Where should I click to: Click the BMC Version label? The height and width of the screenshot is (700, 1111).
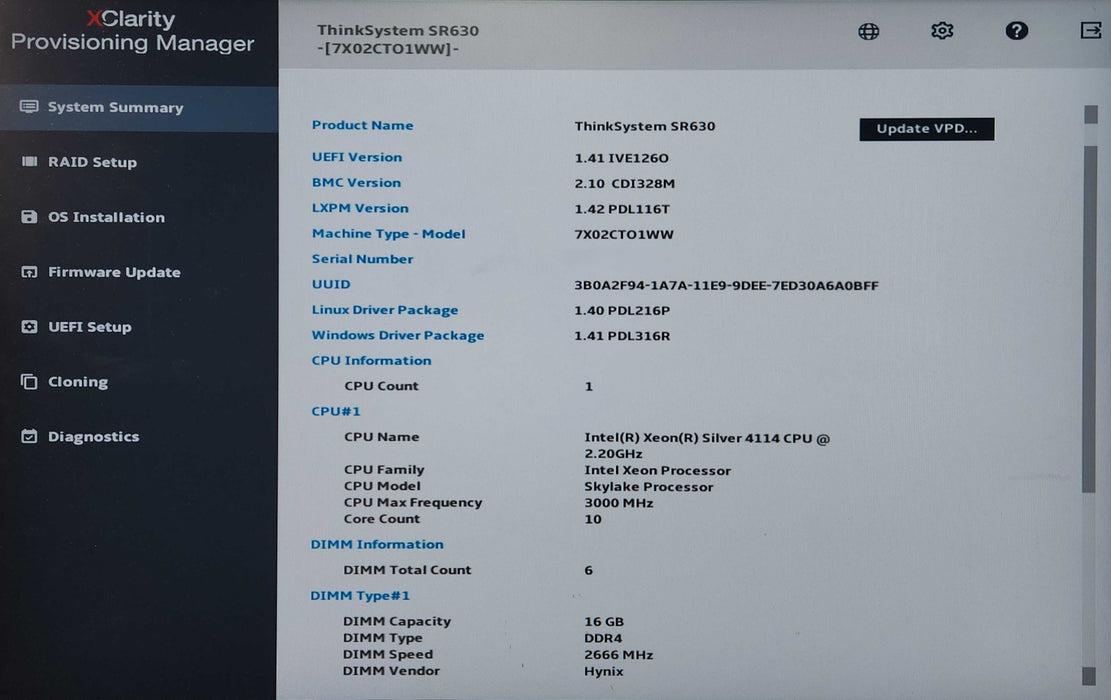click(x=356, y=183)
